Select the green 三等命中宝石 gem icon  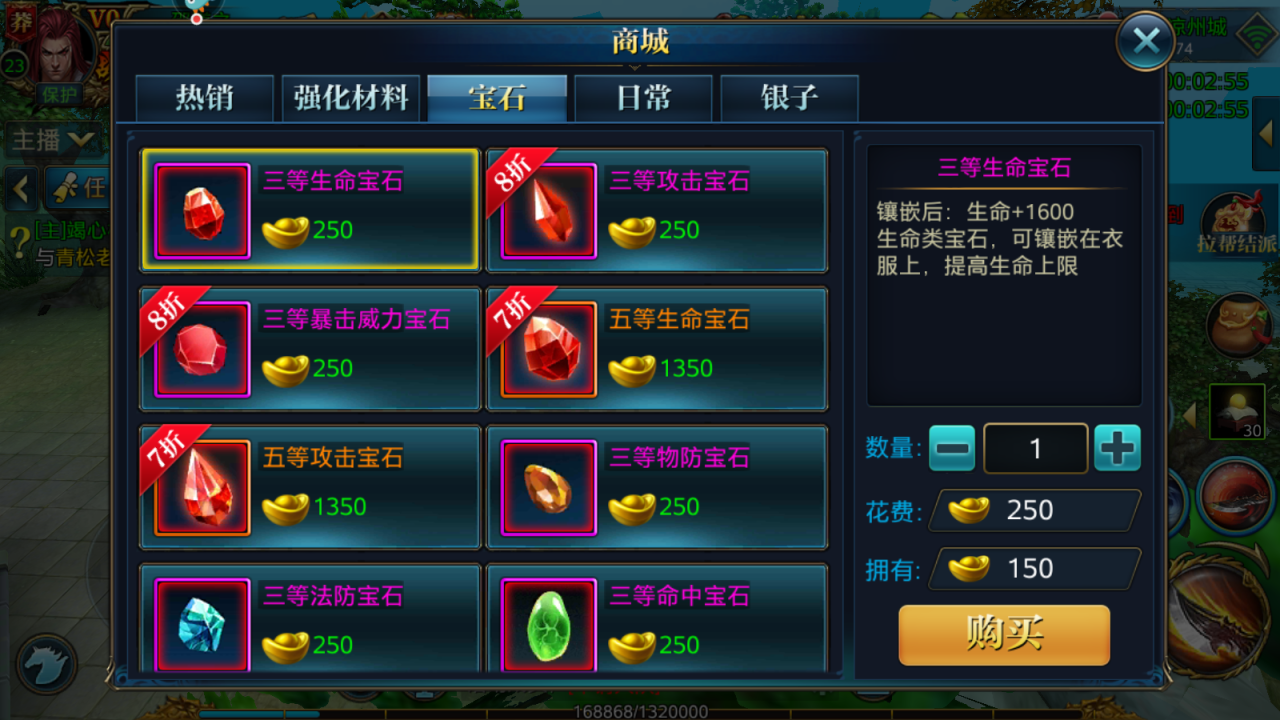(549, 625)
